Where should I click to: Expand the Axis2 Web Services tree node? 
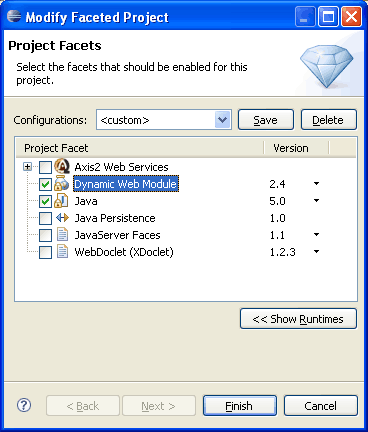[27, 167]
